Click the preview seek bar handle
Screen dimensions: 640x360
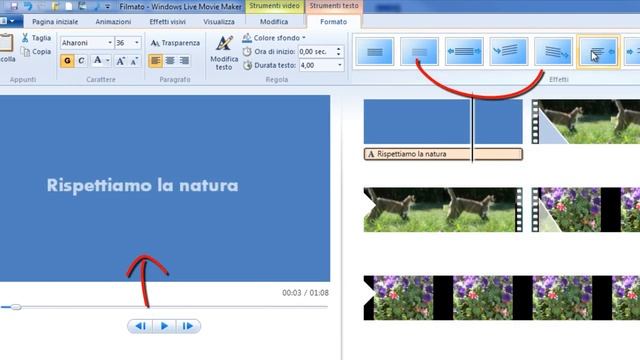tap(16, 307)
